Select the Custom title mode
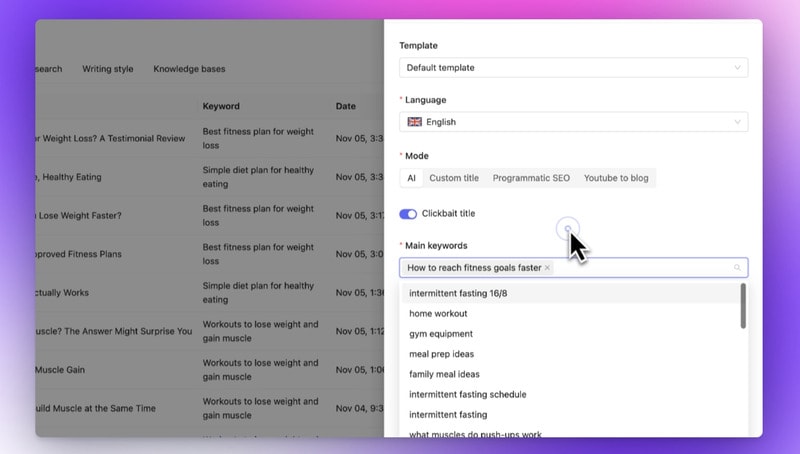The height and width of the screenshot is (454, 800). 453,178
